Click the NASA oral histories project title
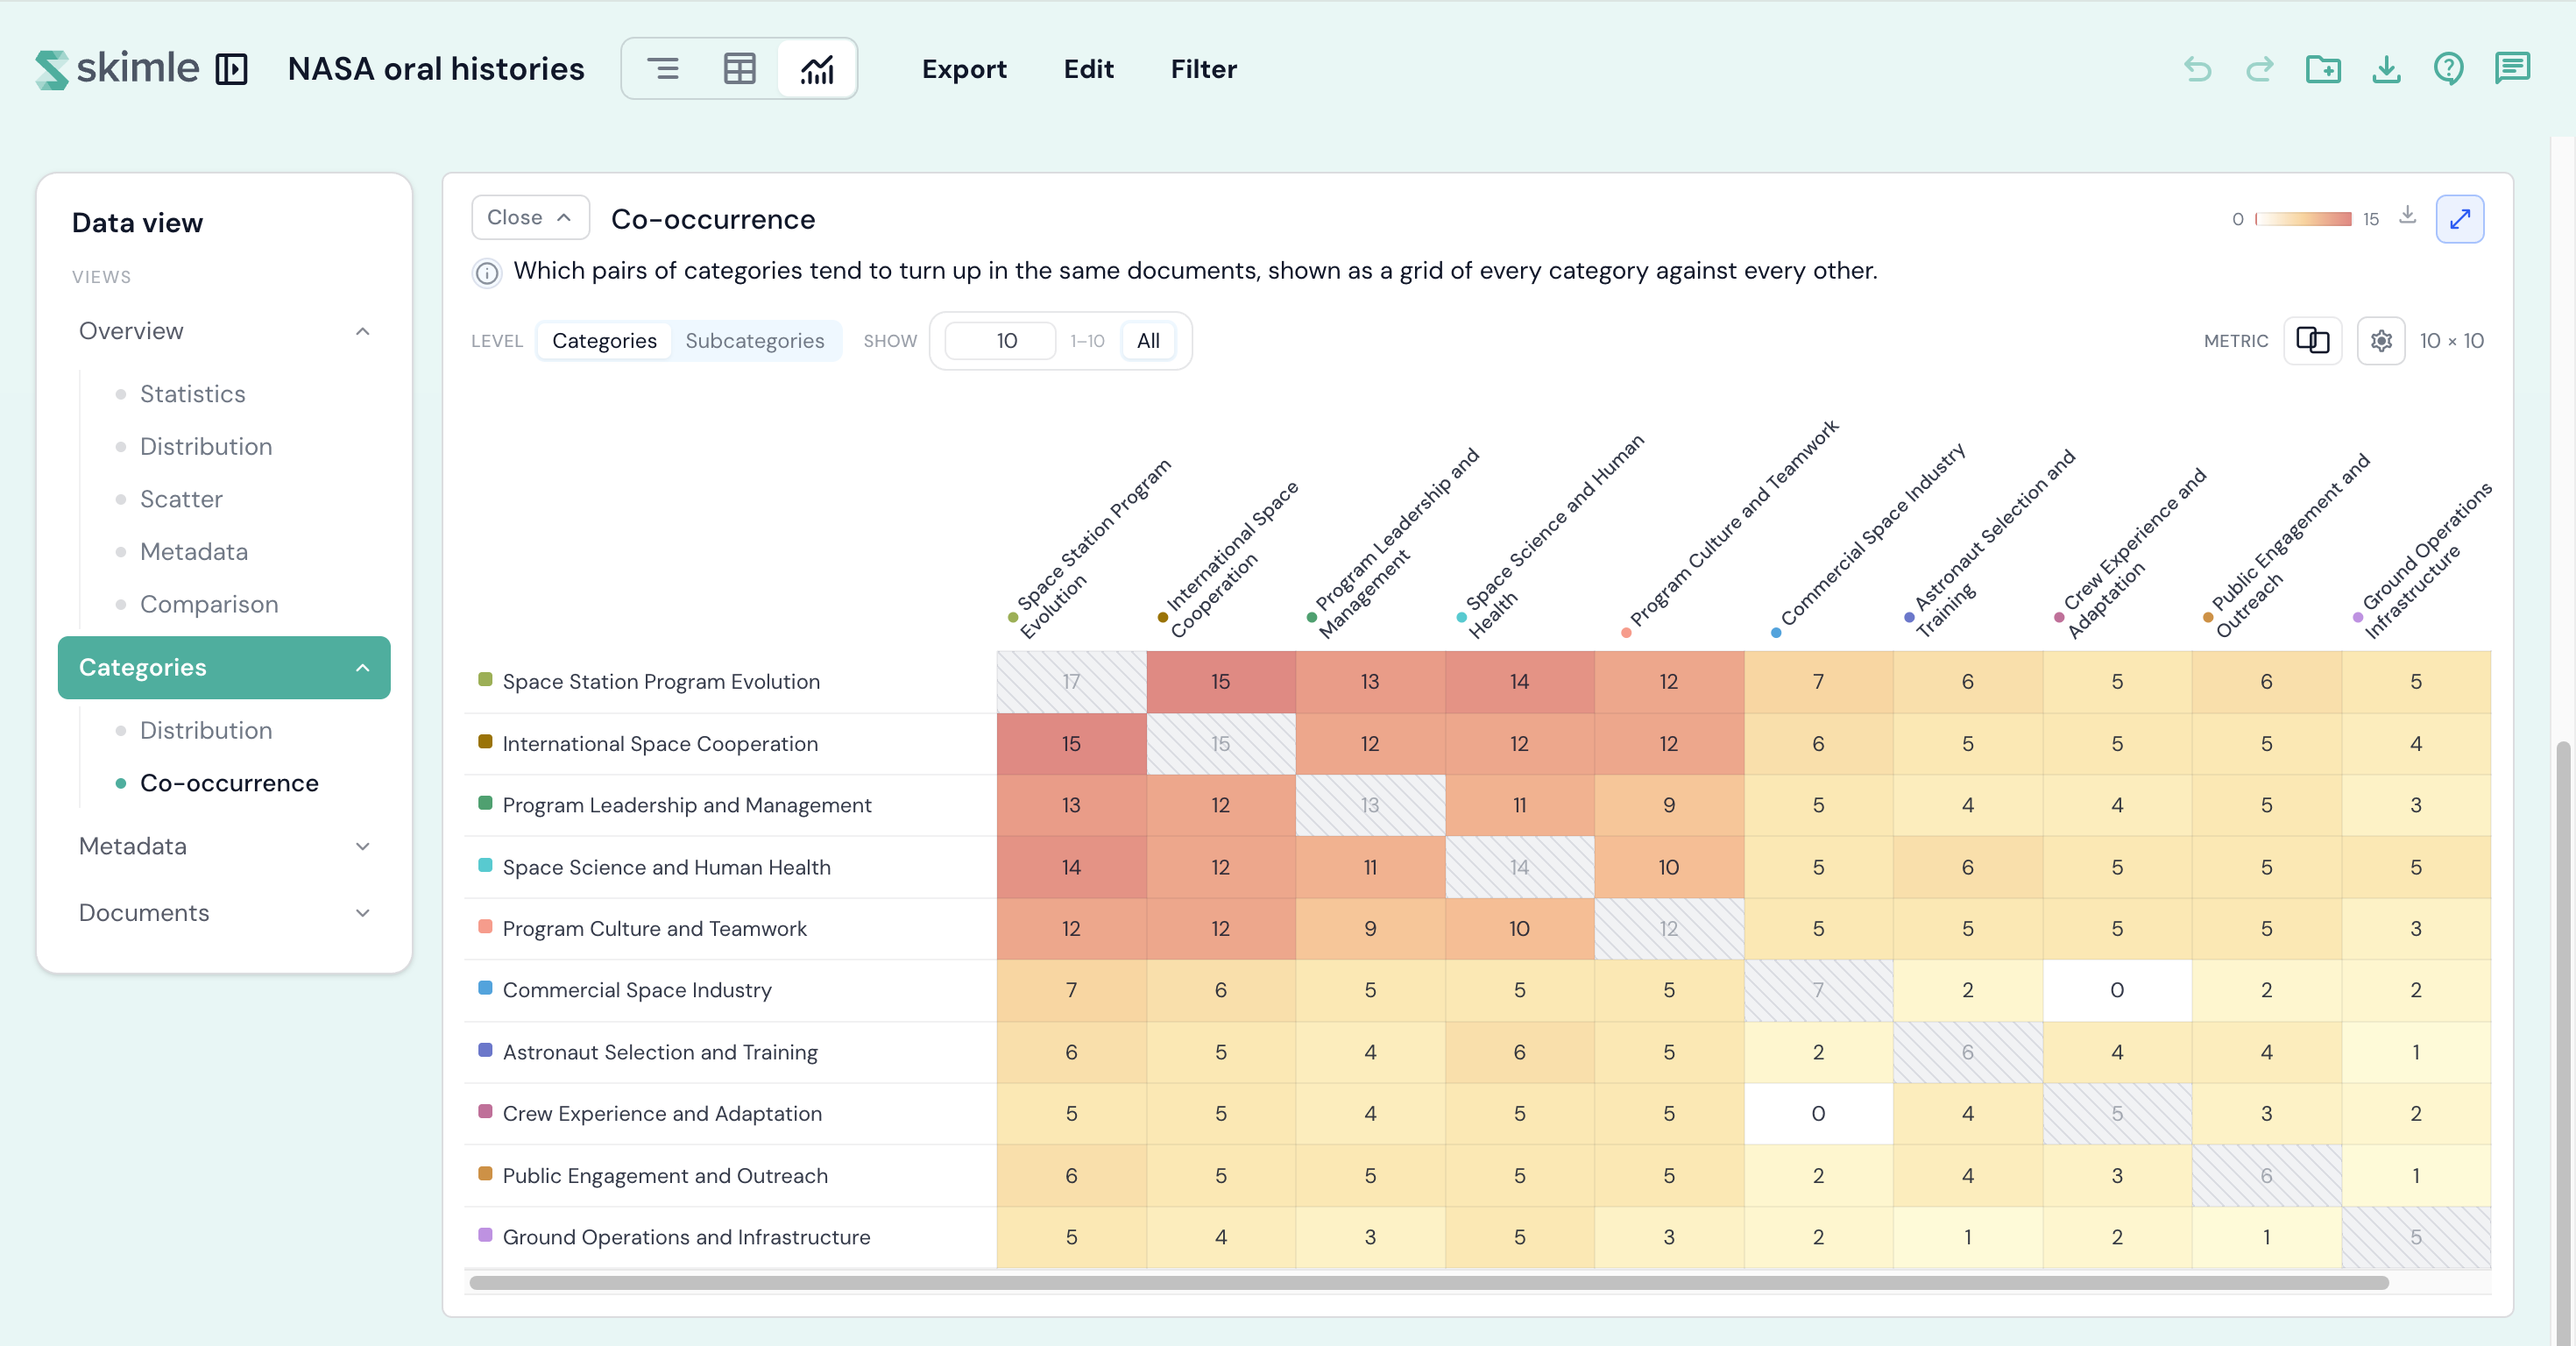2576x1346 pixels. tap(436, 69)
